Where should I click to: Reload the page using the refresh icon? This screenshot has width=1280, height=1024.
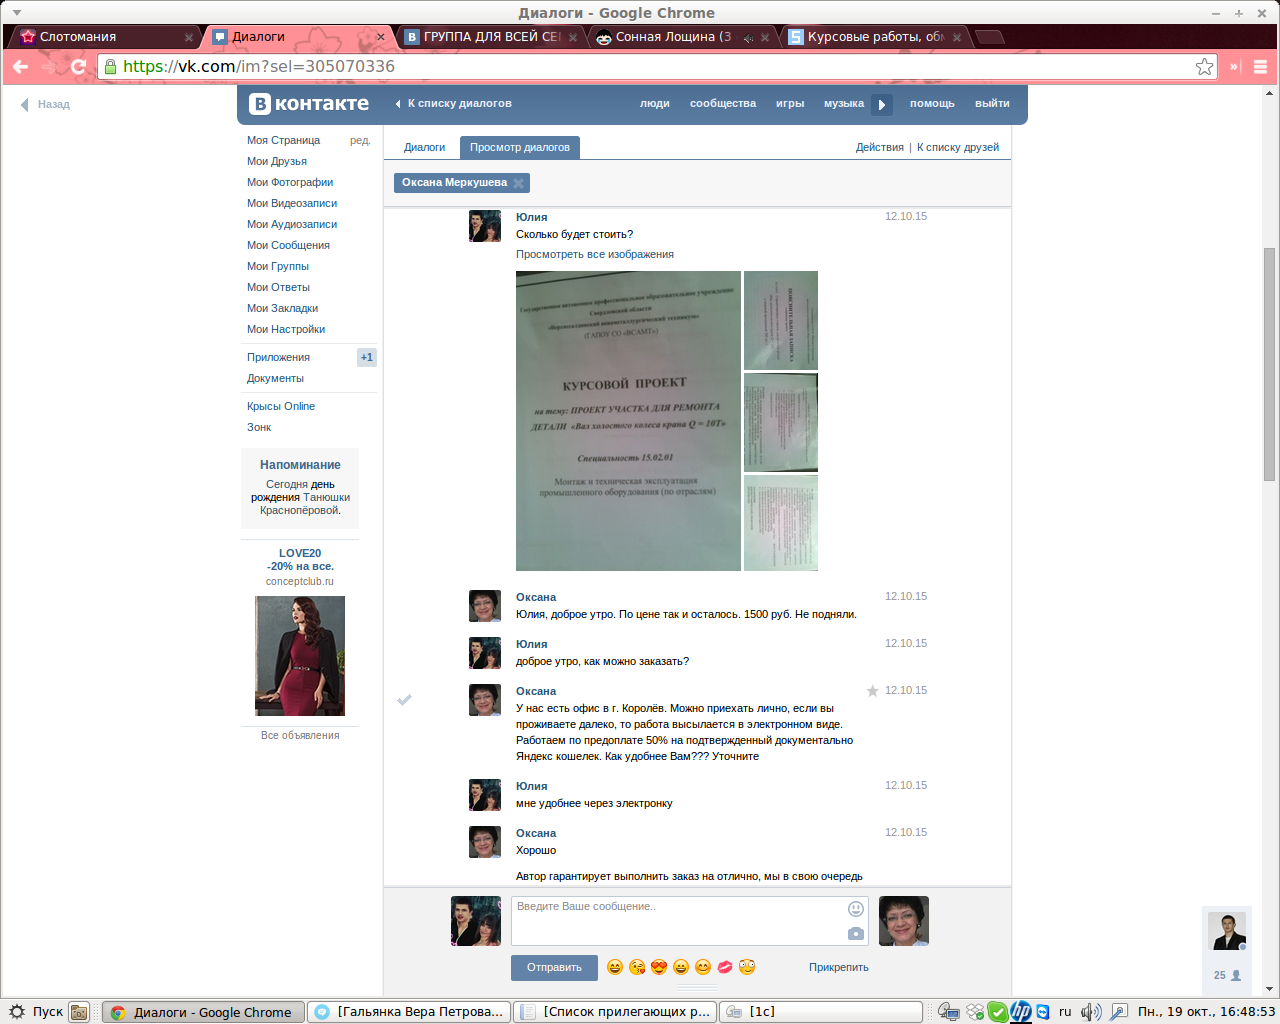pyautogui.click(x=79, y=67)
